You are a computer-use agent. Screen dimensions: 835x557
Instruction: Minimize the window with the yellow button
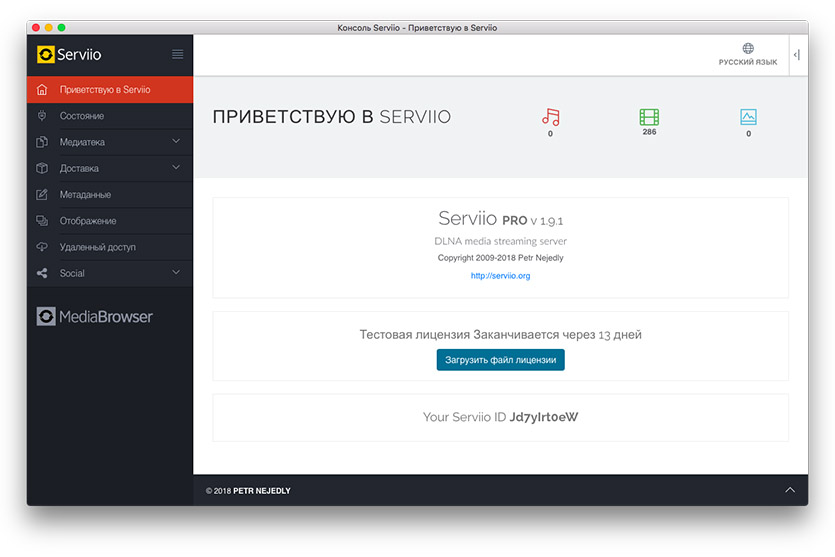pos(48,28)
